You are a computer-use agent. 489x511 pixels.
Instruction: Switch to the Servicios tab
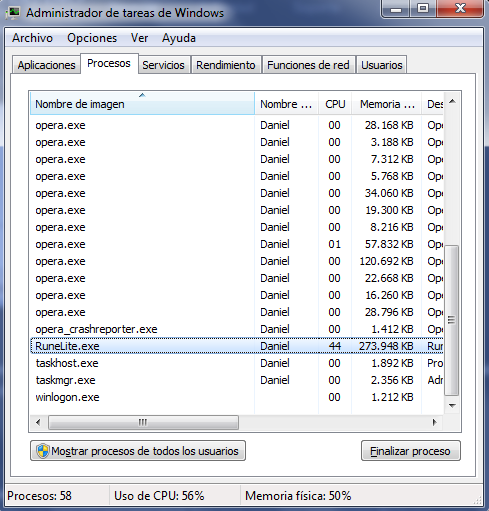click(163, 65)
